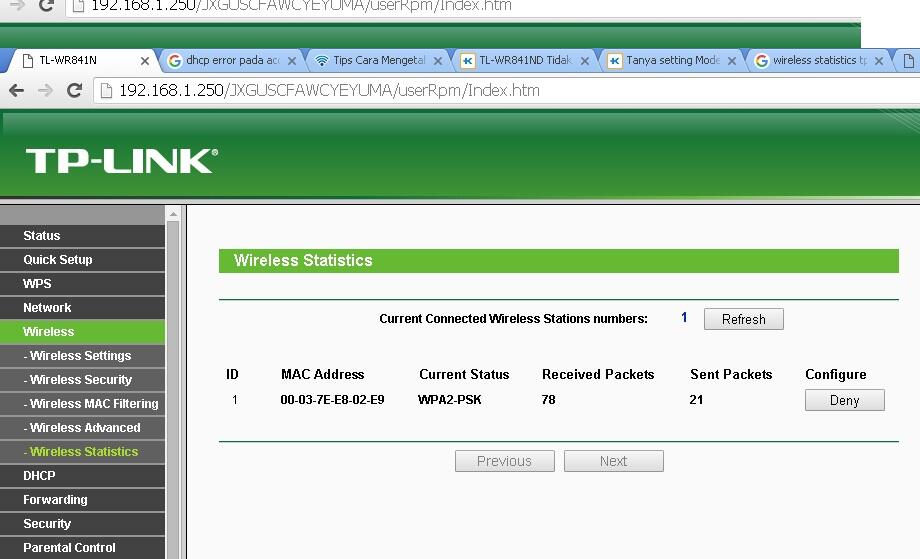Open the DHCP menu

(82, 476)
